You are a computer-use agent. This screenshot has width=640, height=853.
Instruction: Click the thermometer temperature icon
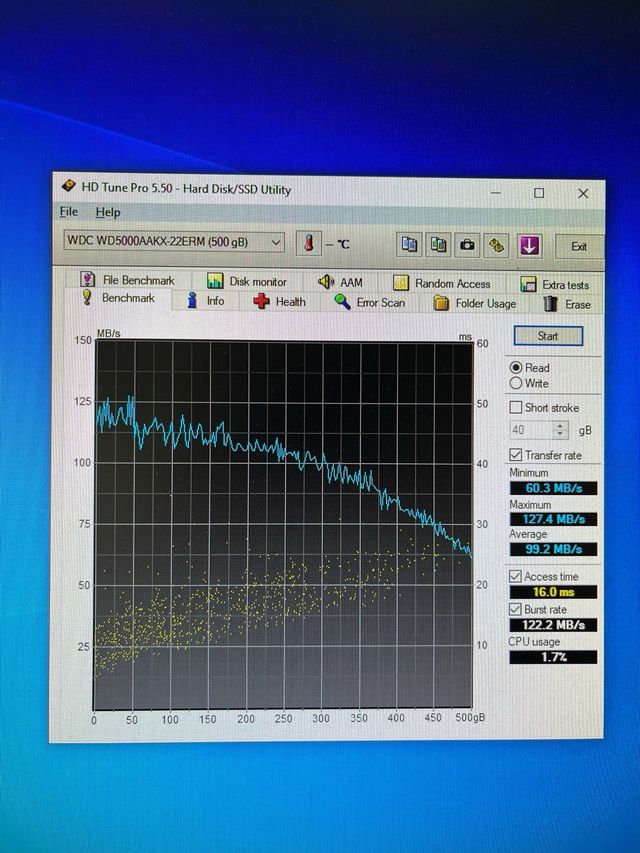click(x=309, y=243)
